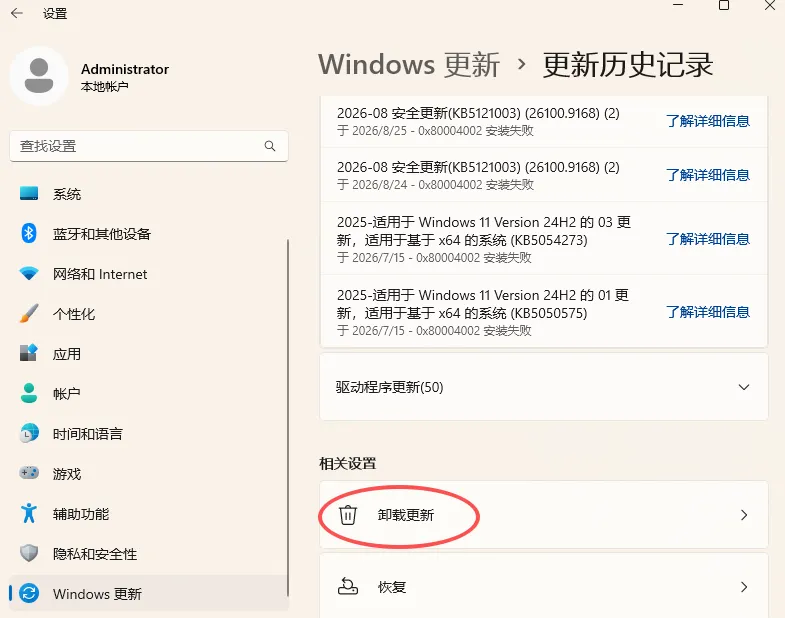
Task: Click the Windows 更新 breadcrumb link
Action: (x=409, y=65)
